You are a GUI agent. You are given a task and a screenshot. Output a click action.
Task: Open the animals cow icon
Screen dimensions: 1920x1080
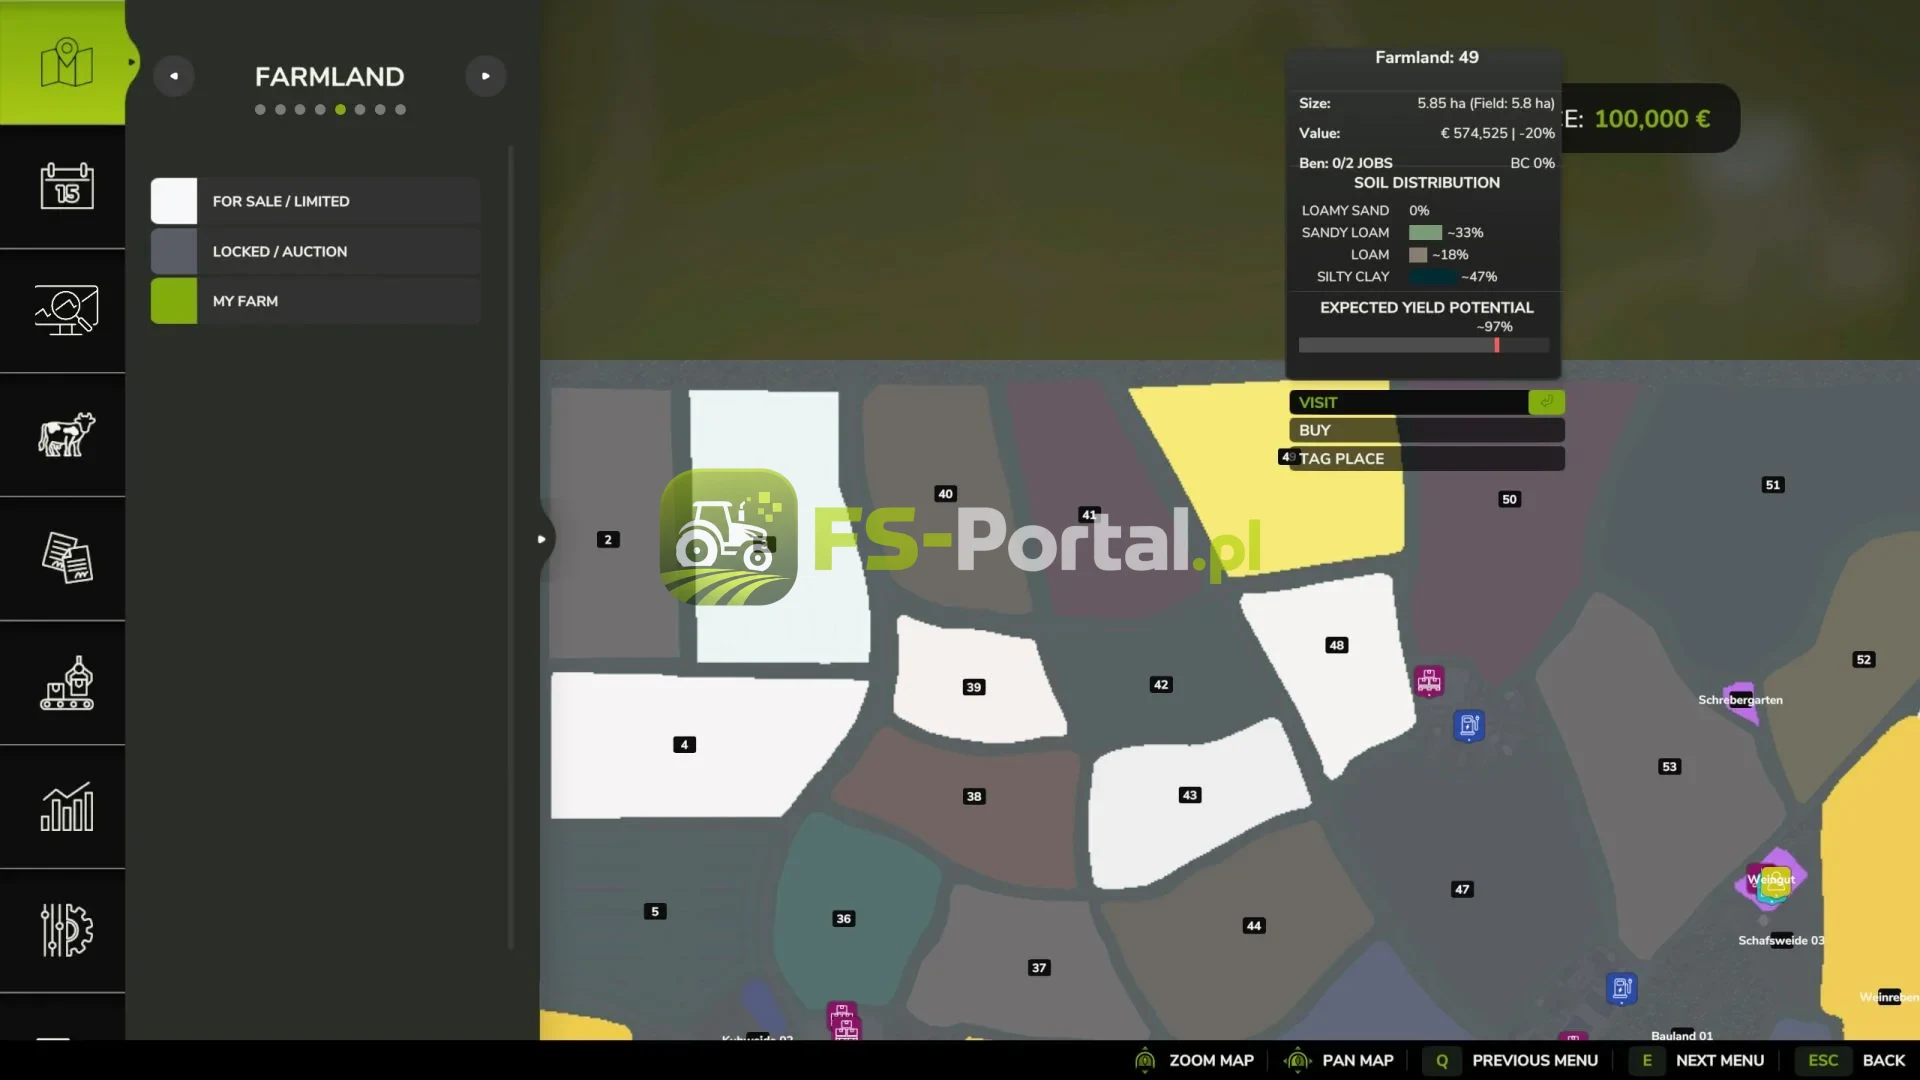click(x=67, y=434)
